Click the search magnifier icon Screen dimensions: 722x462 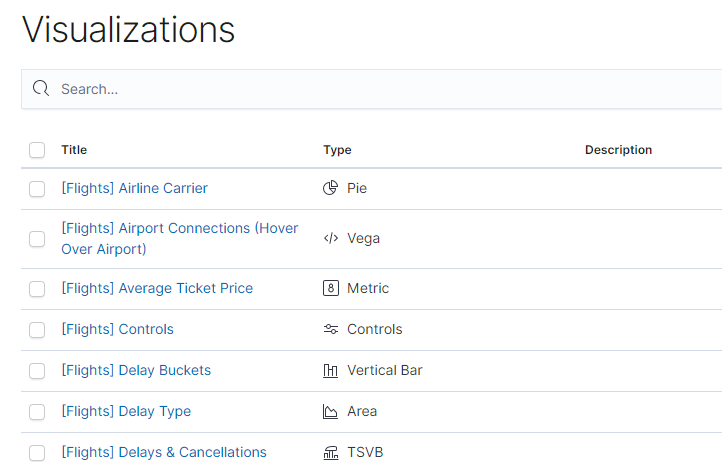(41, 88)
